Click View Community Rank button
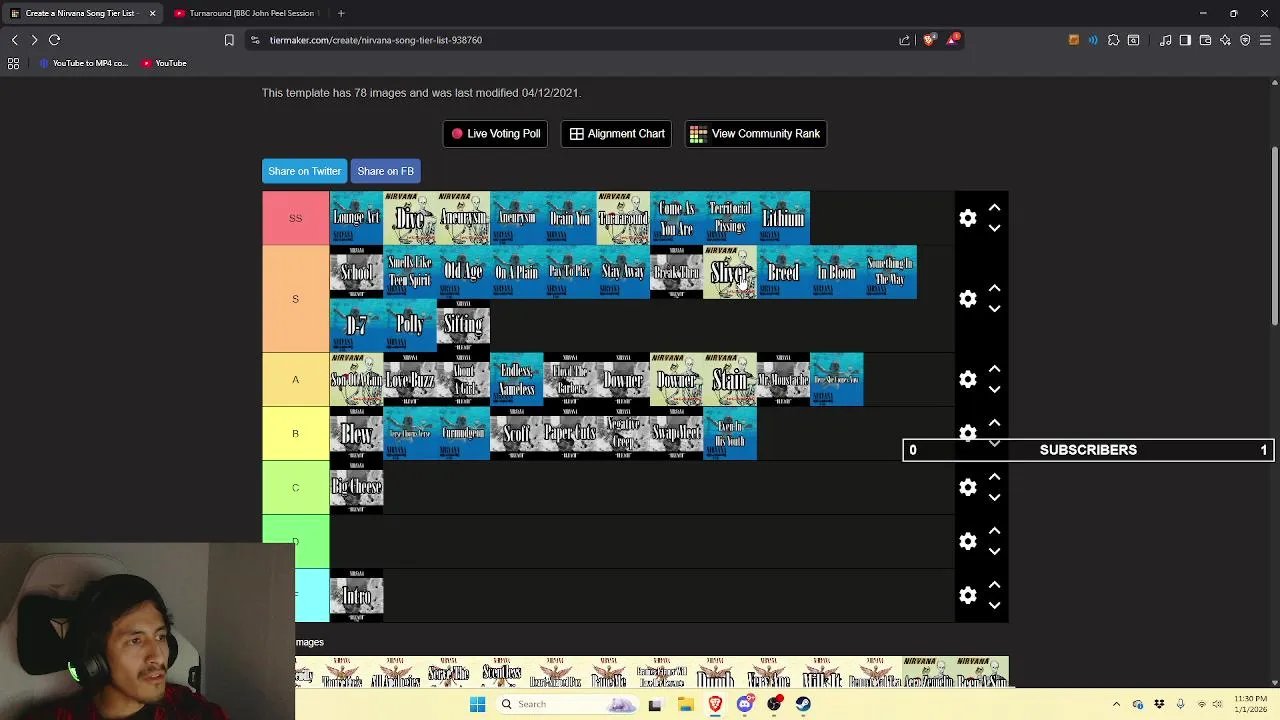The height and width of the screenshot is (720, 1280). click(x=755, y=134)
